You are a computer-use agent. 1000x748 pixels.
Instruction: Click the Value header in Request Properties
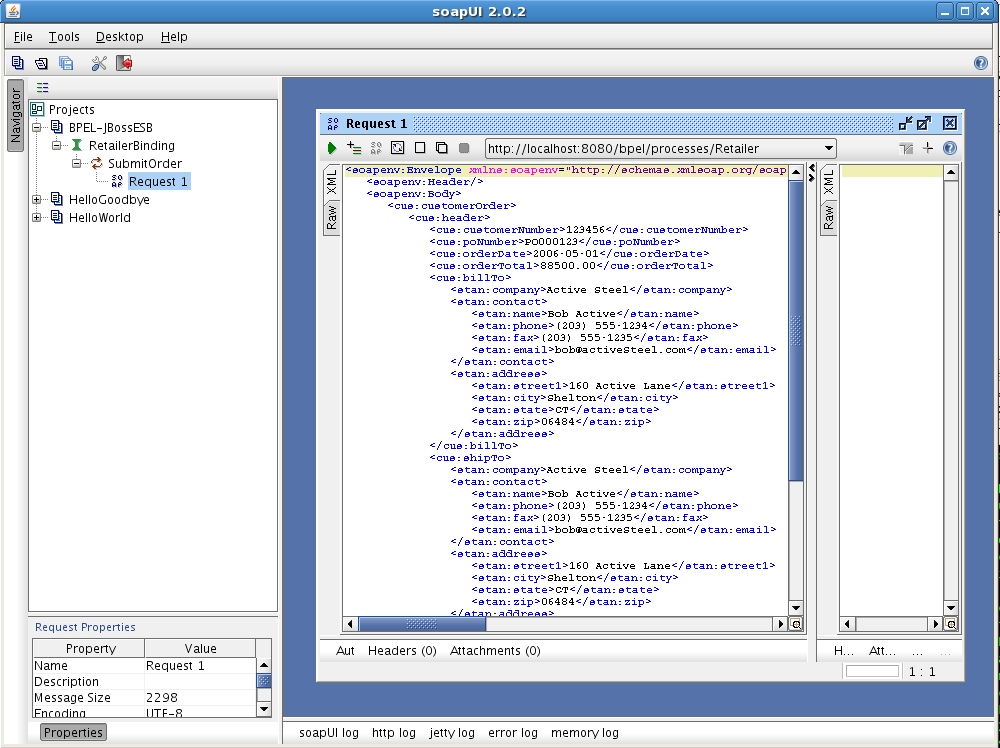[x=200, y=649]
